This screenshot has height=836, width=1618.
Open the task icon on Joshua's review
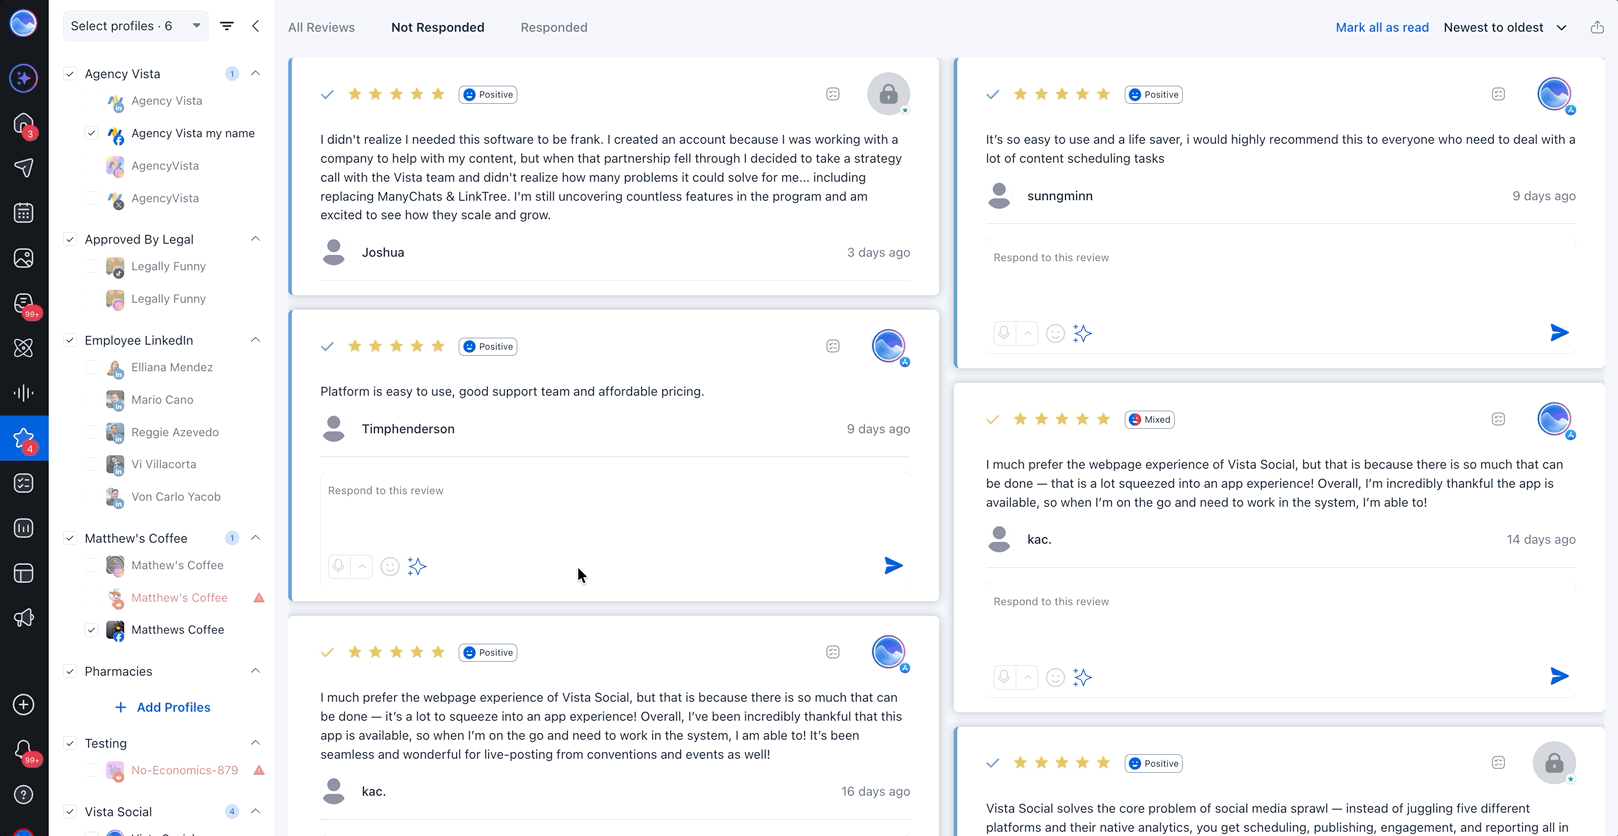(833, 94)
